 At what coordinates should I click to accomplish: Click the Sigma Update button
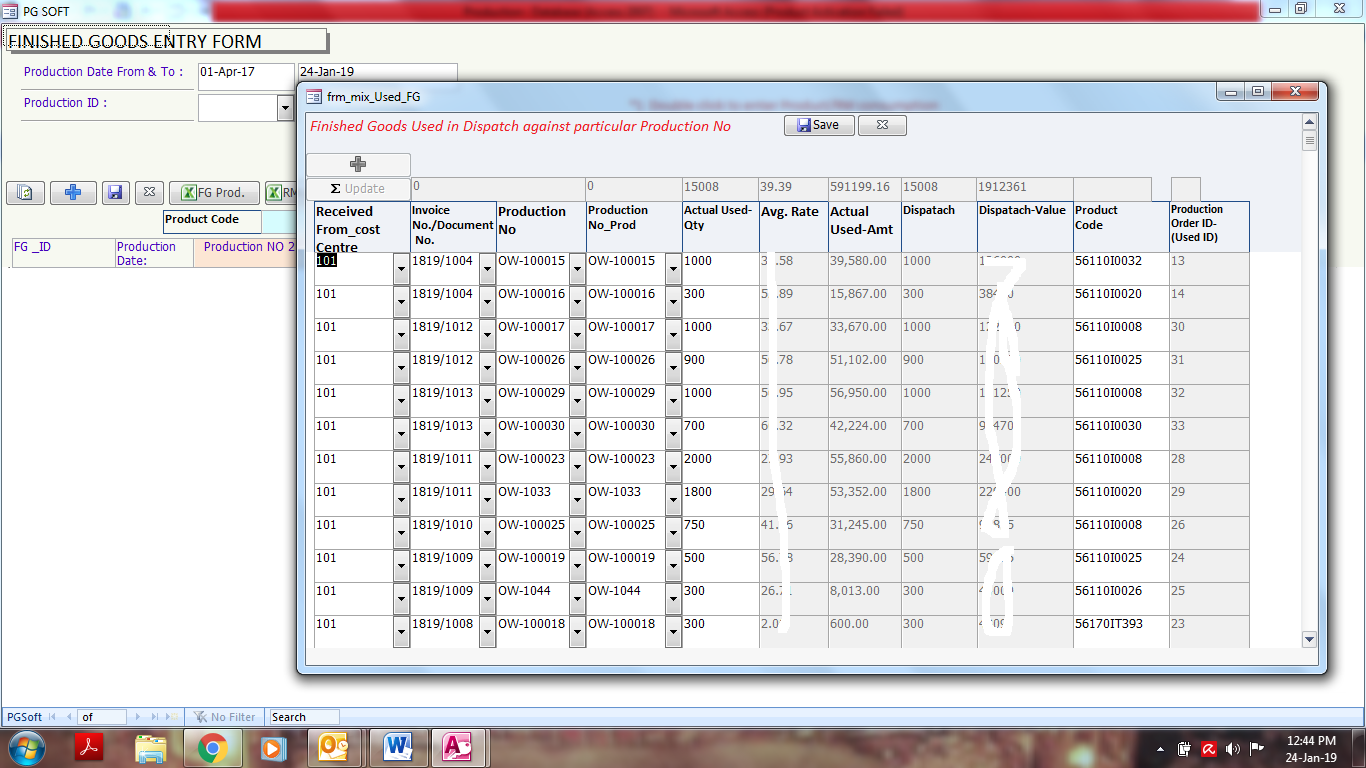(x=358, y=188)
